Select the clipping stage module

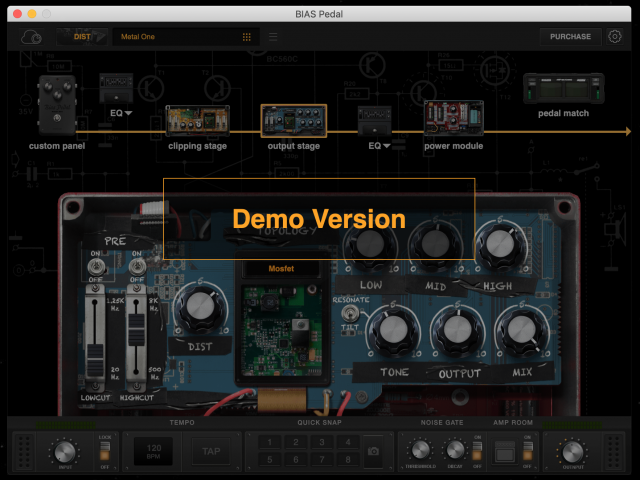[x=198, y=121]
